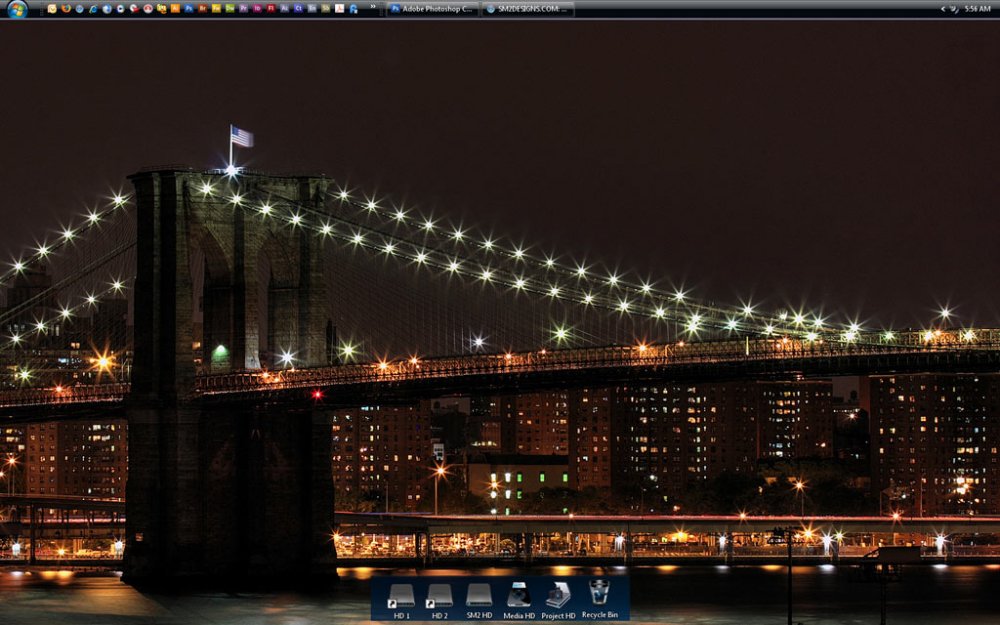This screenshot has height=625, width=1000.
Task: Launch Adobe Flash (Fl) icon
Action: pos(271,8)
